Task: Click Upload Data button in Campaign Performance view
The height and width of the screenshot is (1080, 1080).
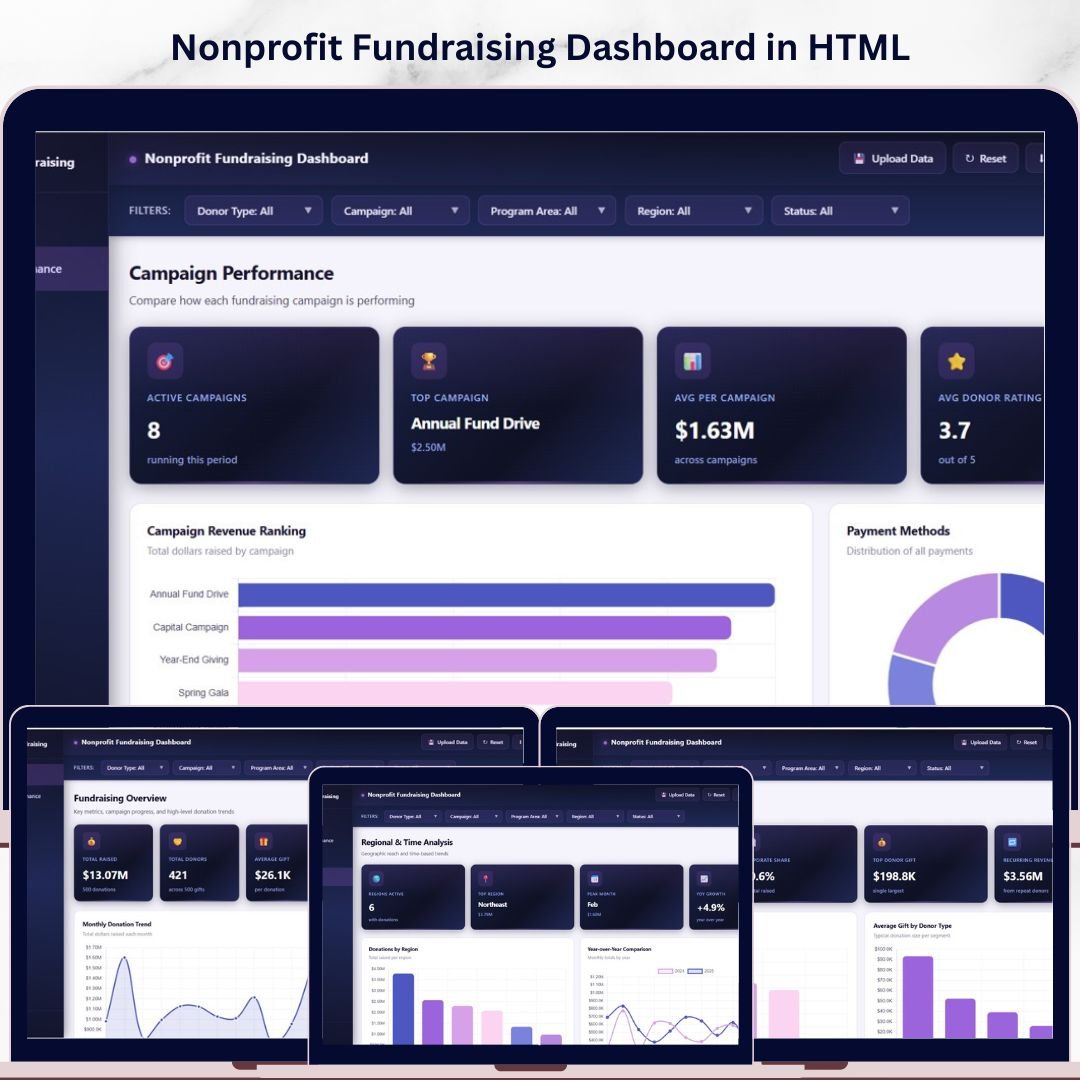Action: [892, 158]
